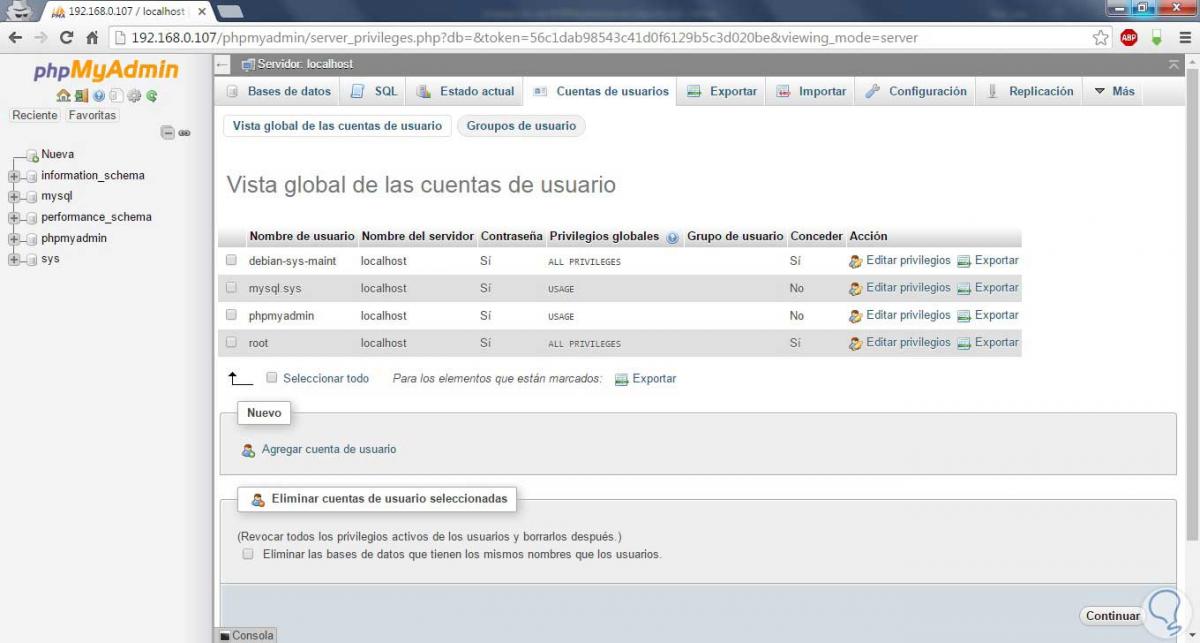Open navigation panel settings gear icon

tap(134, 96)
